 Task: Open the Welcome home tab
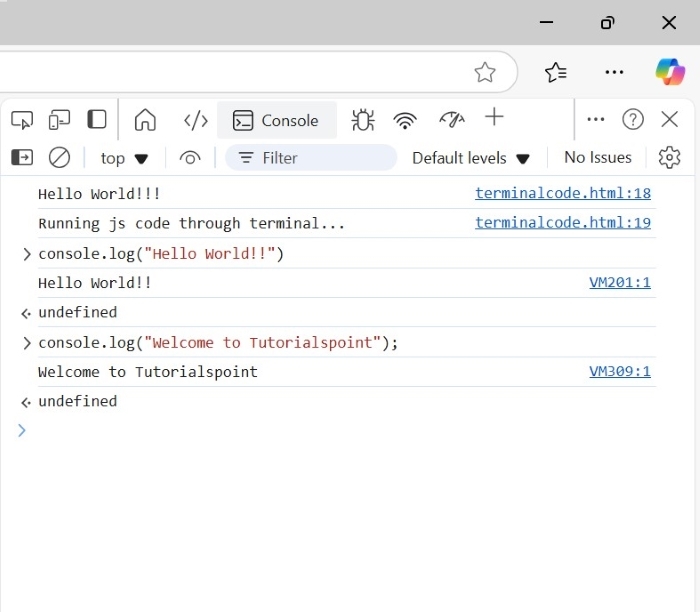[145, 120]
